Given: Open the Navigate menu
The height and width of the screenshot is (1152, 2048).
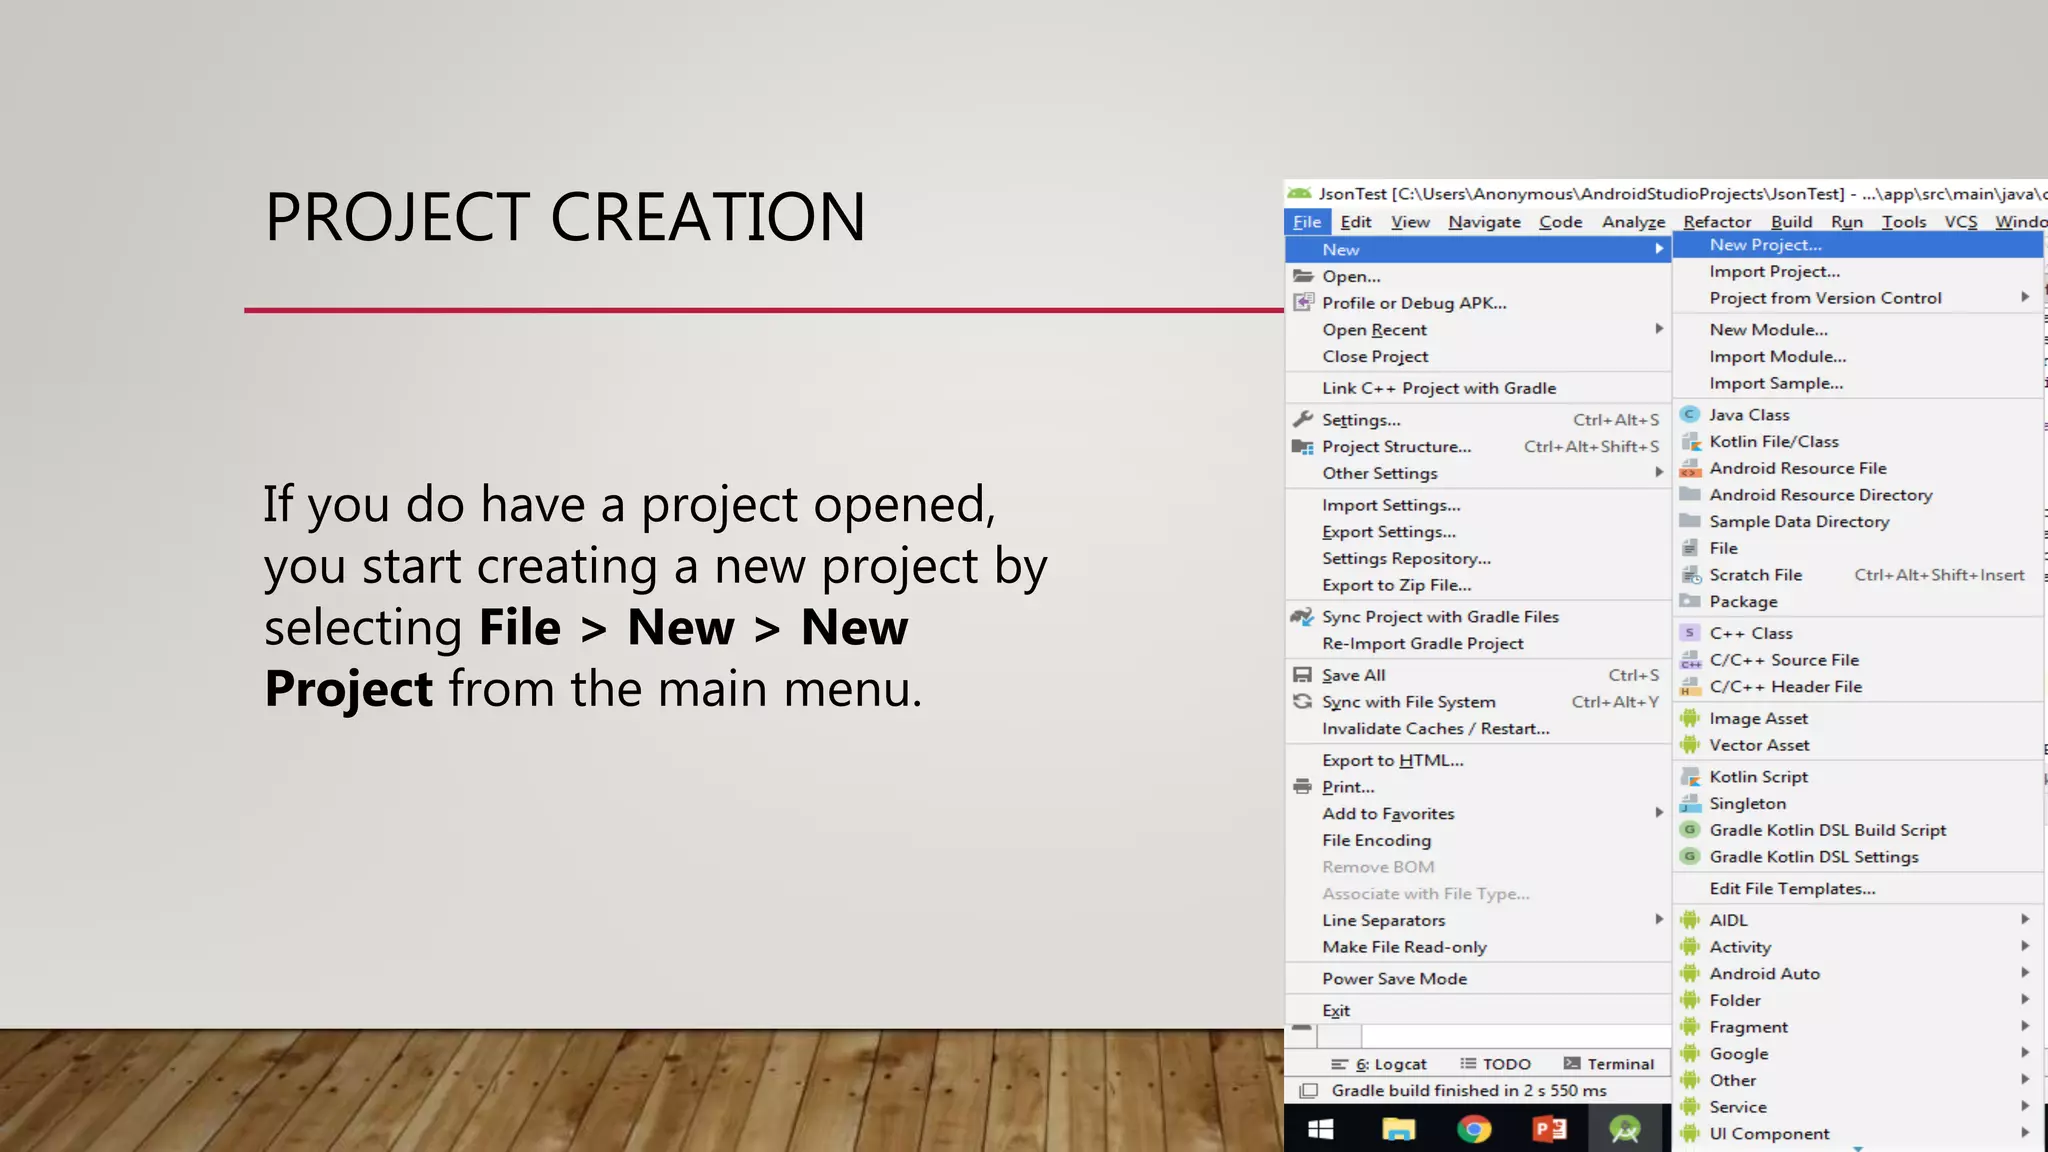Looking at the screenshot, I should [1484, 222].
